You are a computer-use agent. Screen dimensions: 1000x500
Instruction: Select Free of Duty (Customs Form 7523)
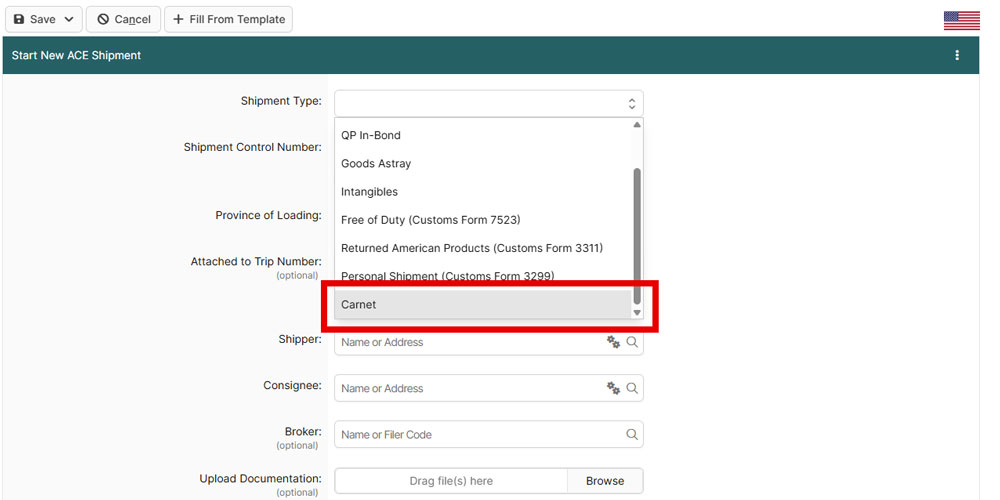(x=431, y=220)
